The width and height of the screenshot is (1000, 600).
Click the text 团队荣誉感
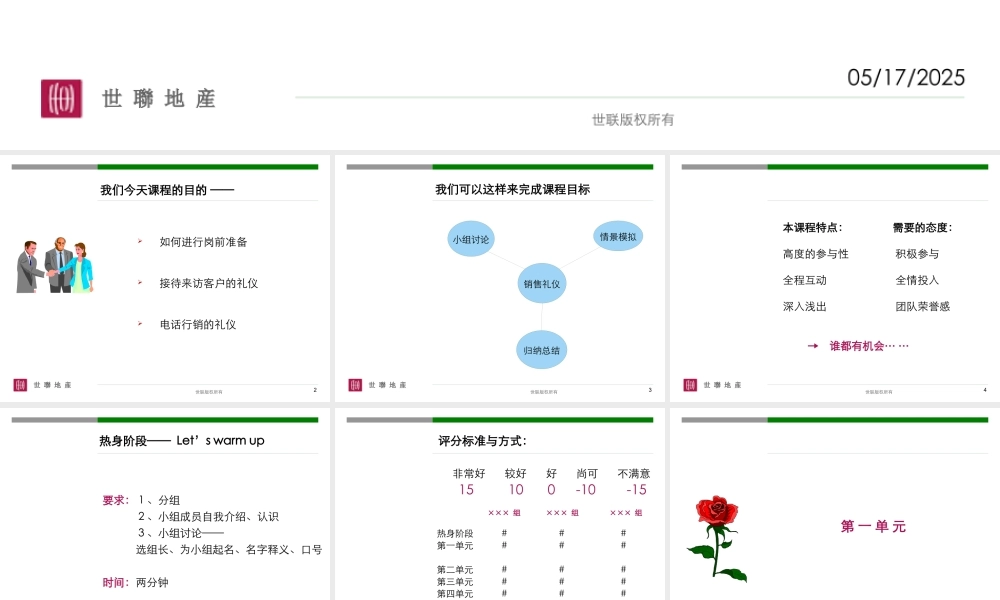tap(923, 307)
